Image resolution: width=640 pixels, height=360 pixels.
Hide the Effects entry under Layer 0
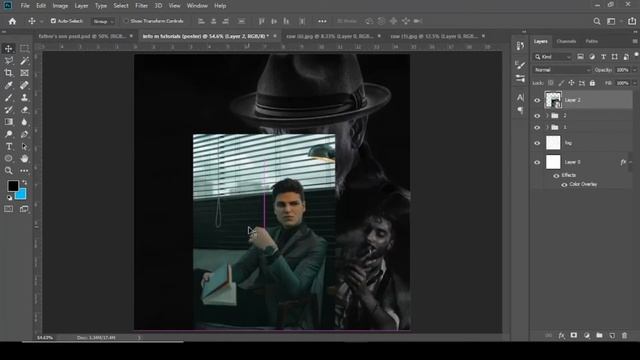556,176
